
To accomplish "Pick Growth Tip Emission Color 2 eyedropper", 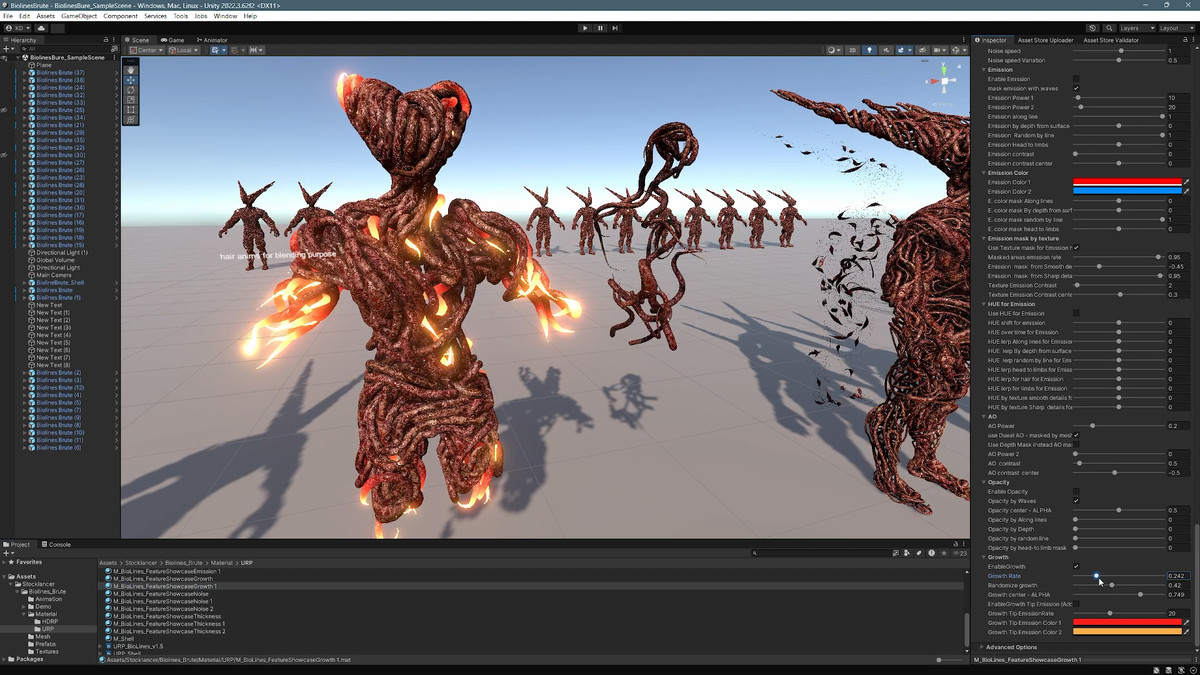I will pyautogui.click(x=1187, y=632).
